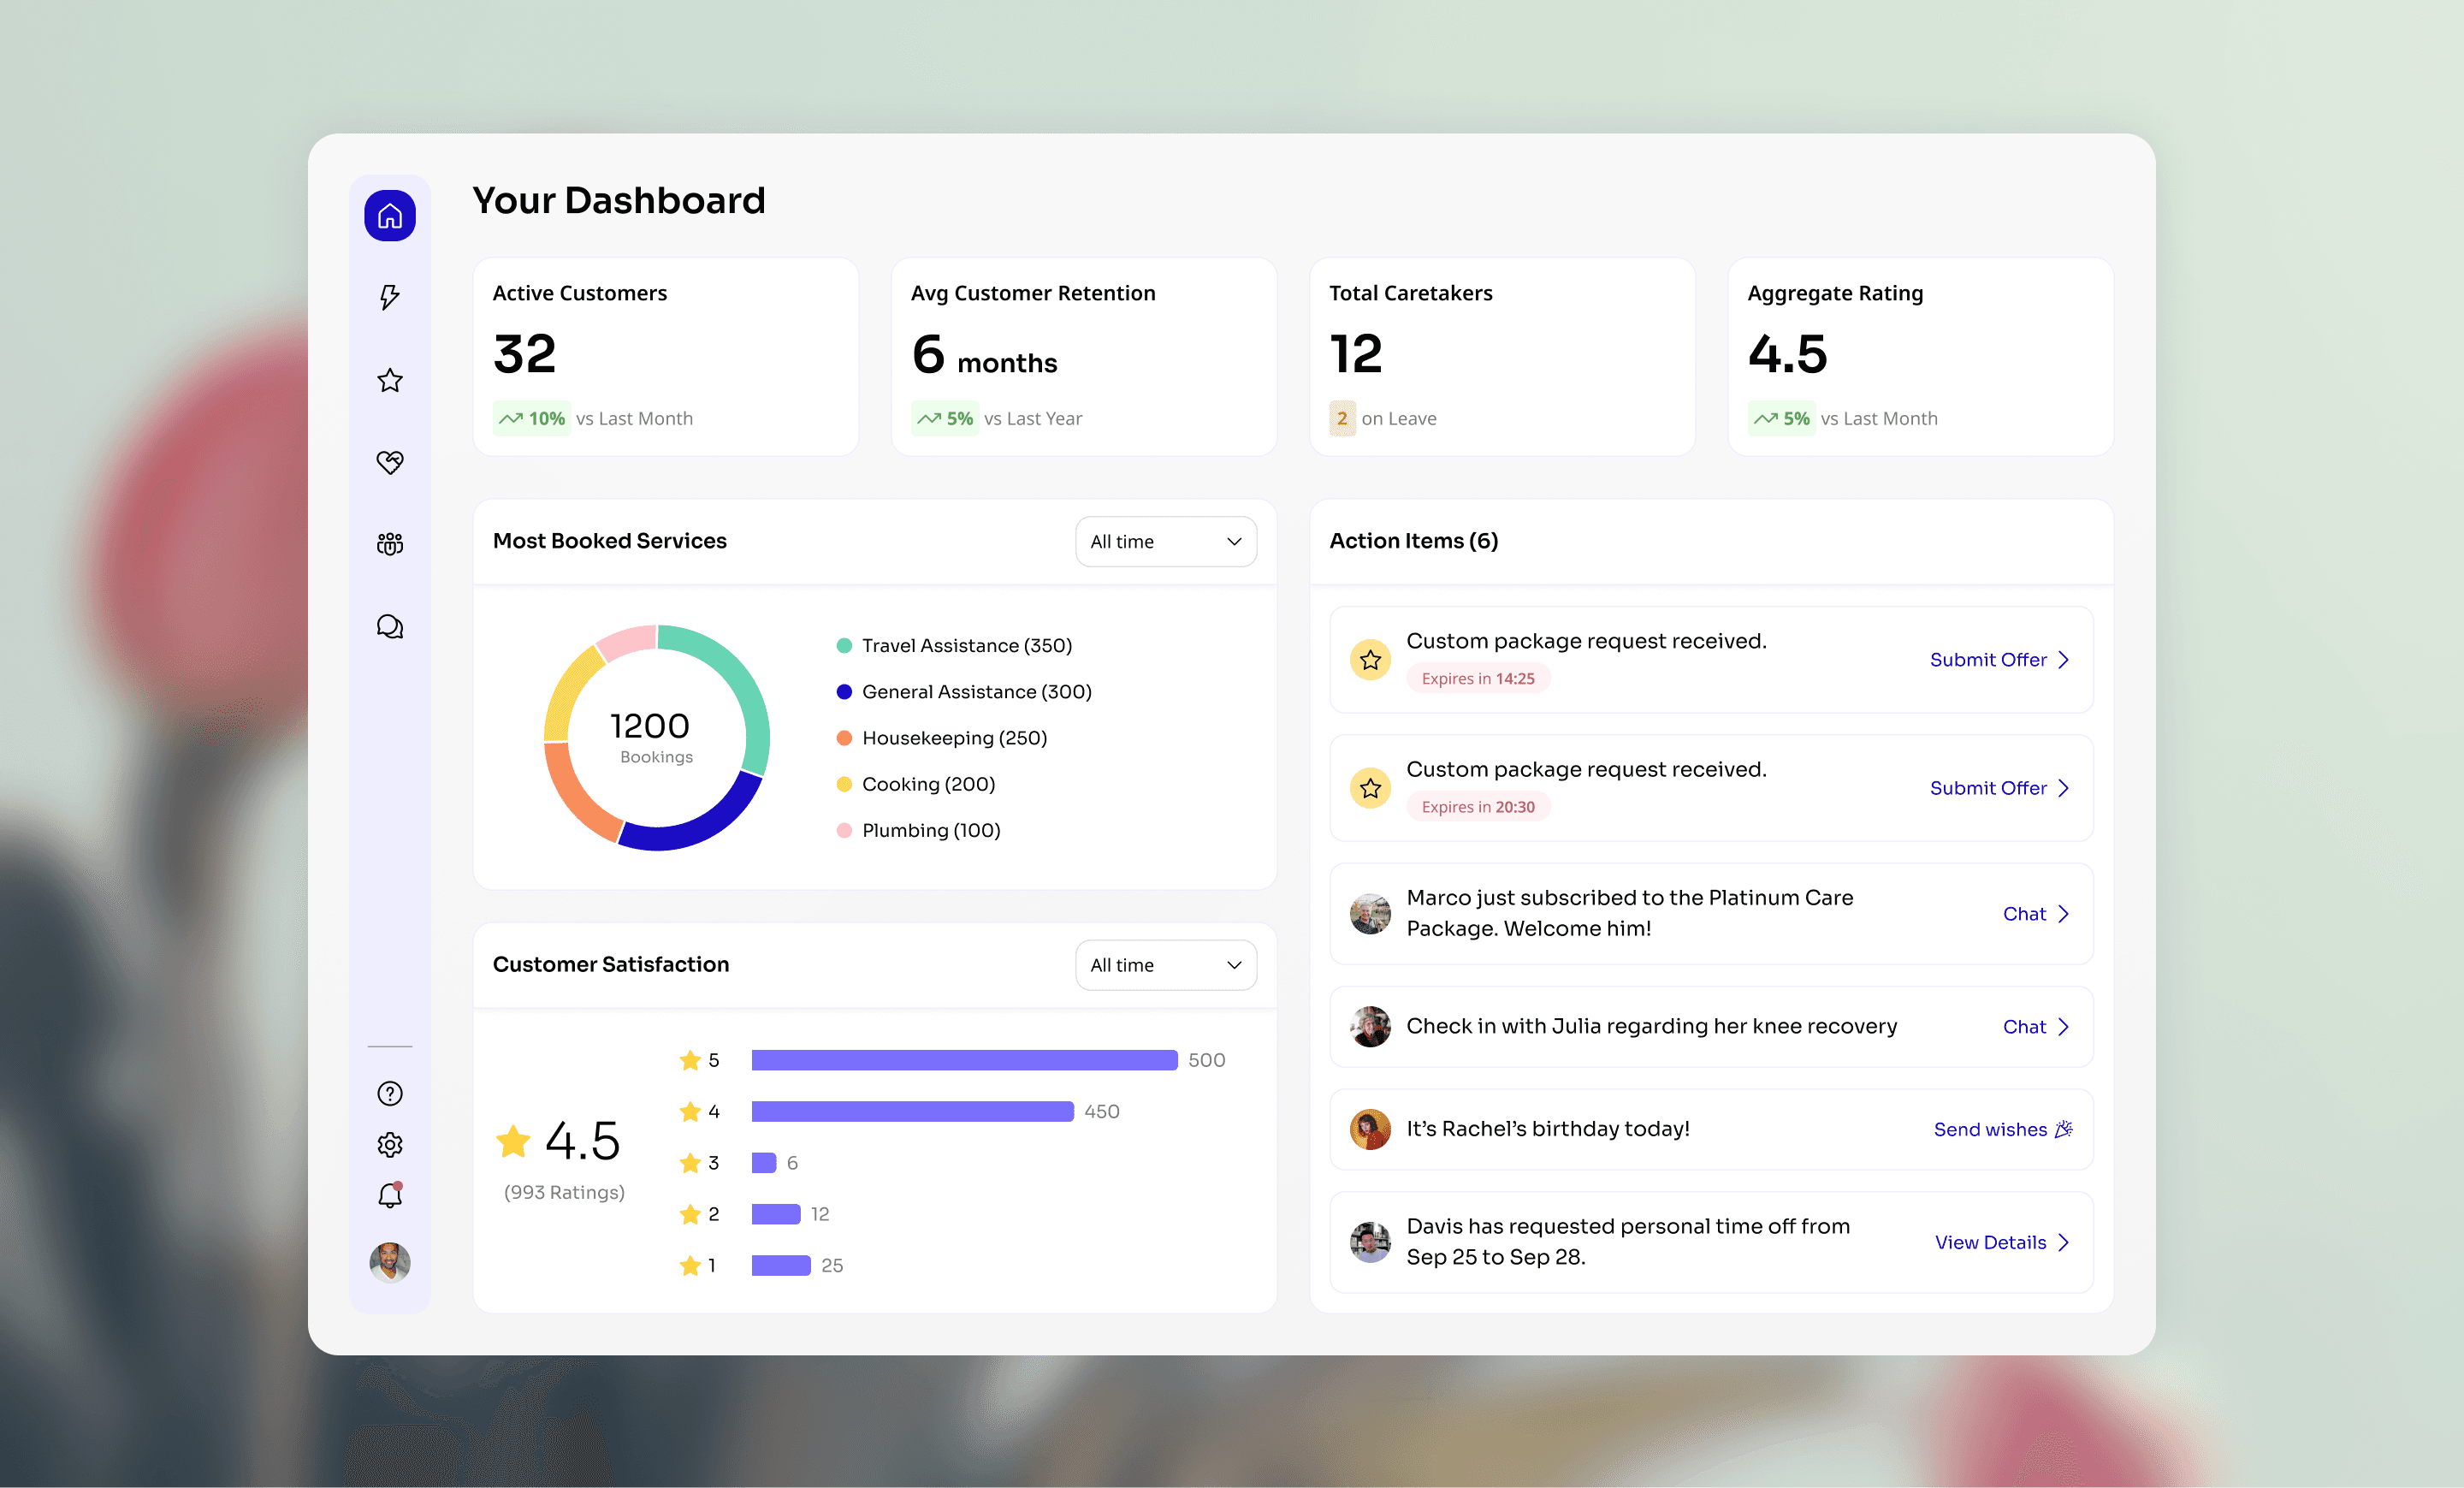The height and width of the screenshot is (1488, 2464).
Task: Open the lightning bolt sidebar icon
Action: pyautogui.click(x=390, y=297)
